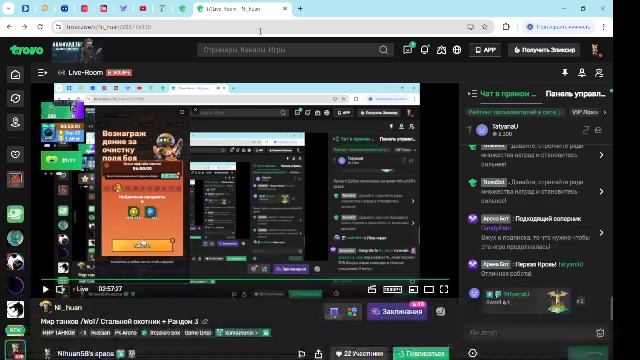This screenshot has width=640, height=360.
Task: Open the clip icon in player controls
Action: pyautogui.click(x=372, y=289)
